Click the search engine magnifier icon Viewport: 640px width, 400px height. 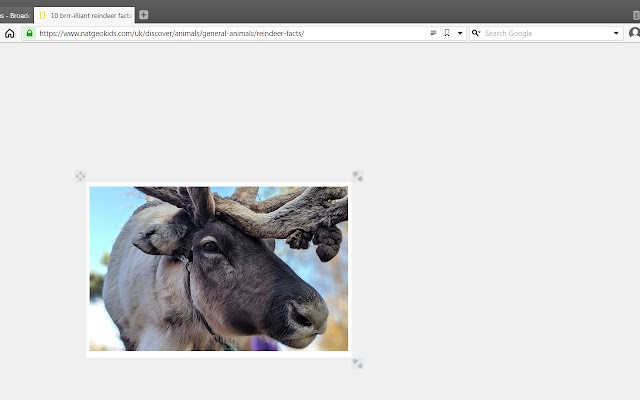tap(476, 33)
